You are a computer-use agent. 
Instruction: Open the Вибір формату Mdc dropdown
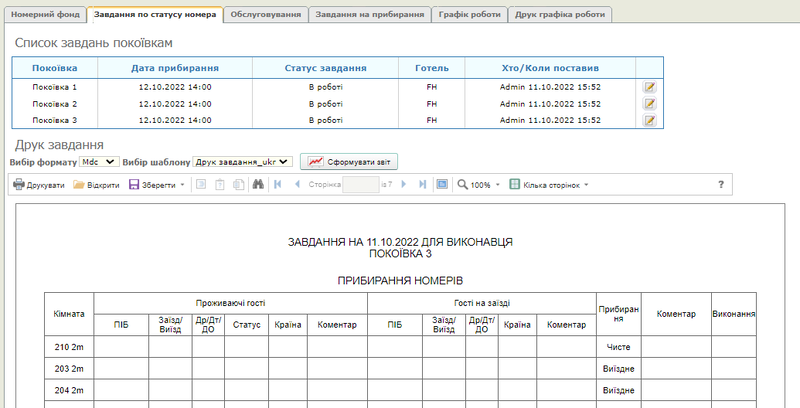pos(98,161)
